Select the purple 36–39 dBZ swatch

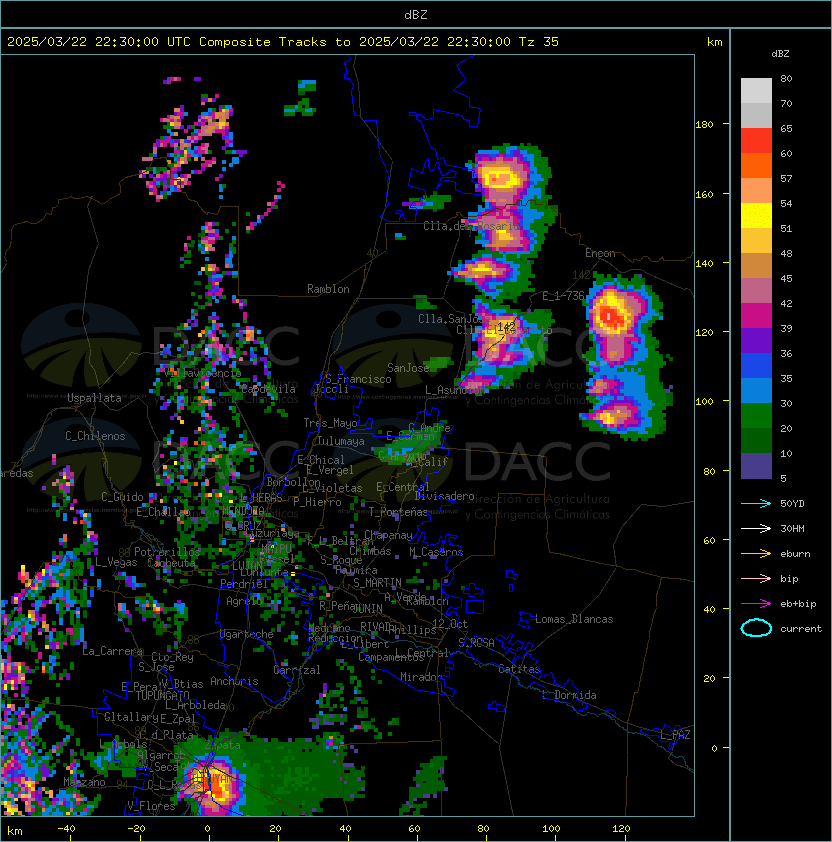click(756, 340)
